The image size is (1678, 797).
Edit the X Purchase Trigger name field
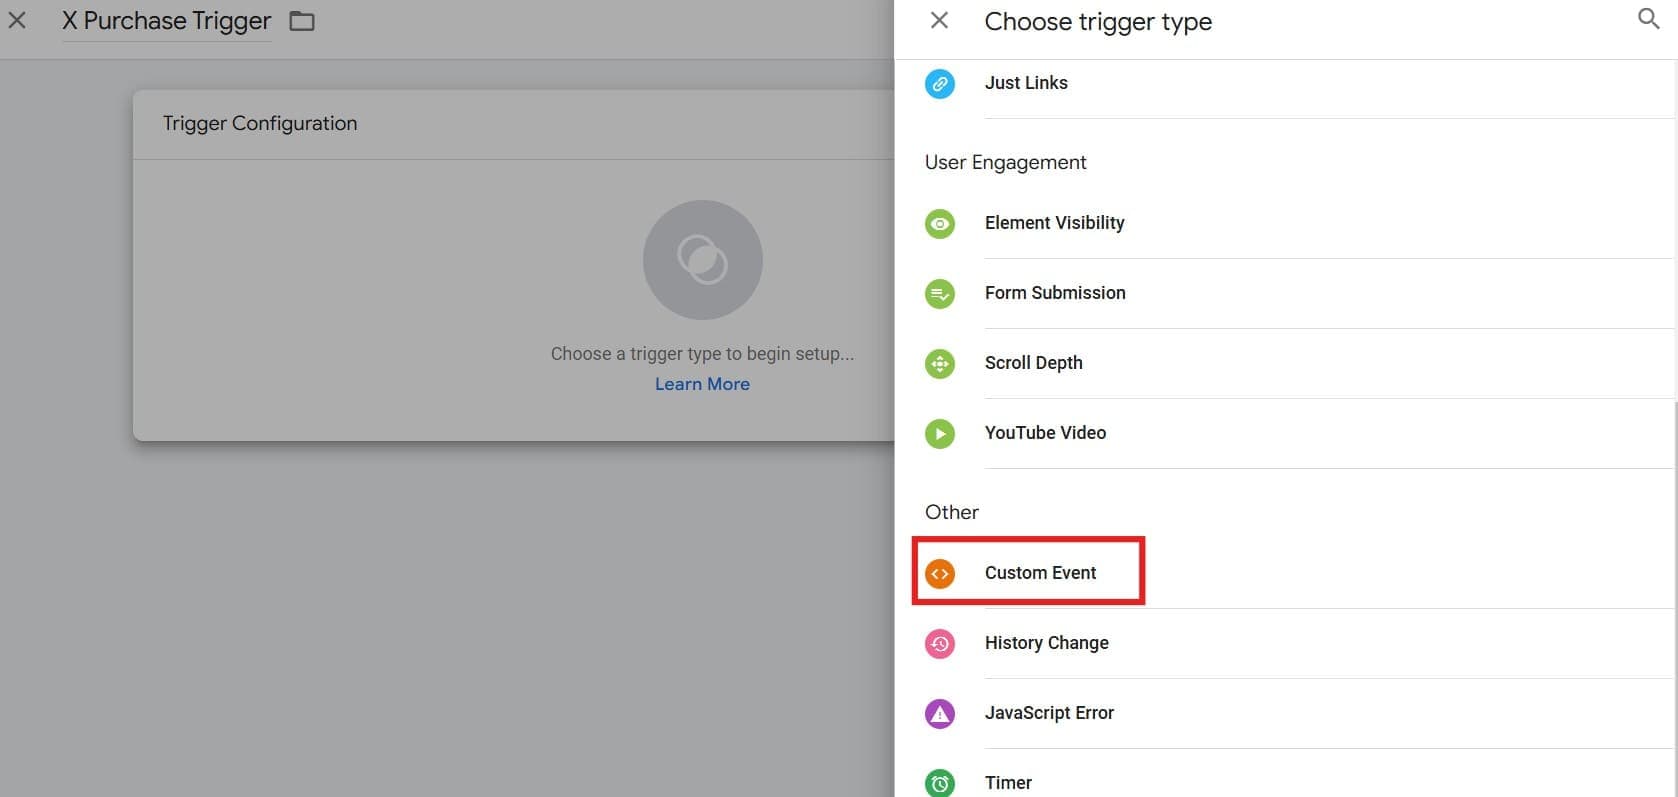pyautogui.click(x=166, y=21)
